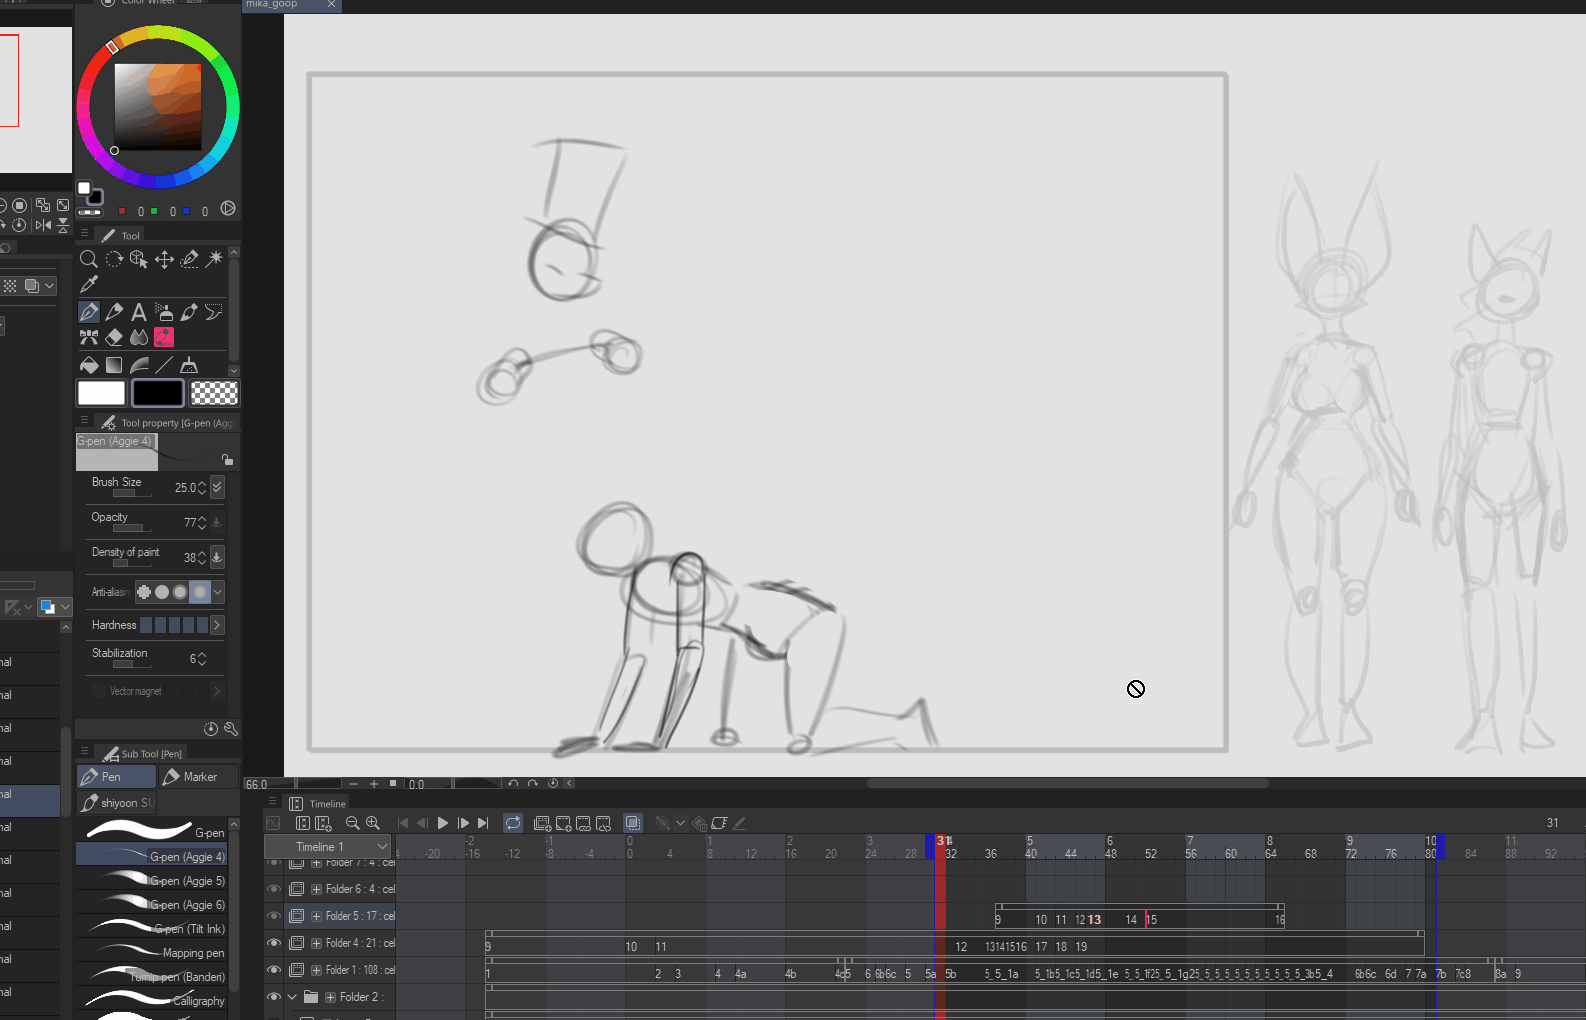Hide Folder 1 track in timeline
Screen dimensions: 1586x1020
click(273, 970)
